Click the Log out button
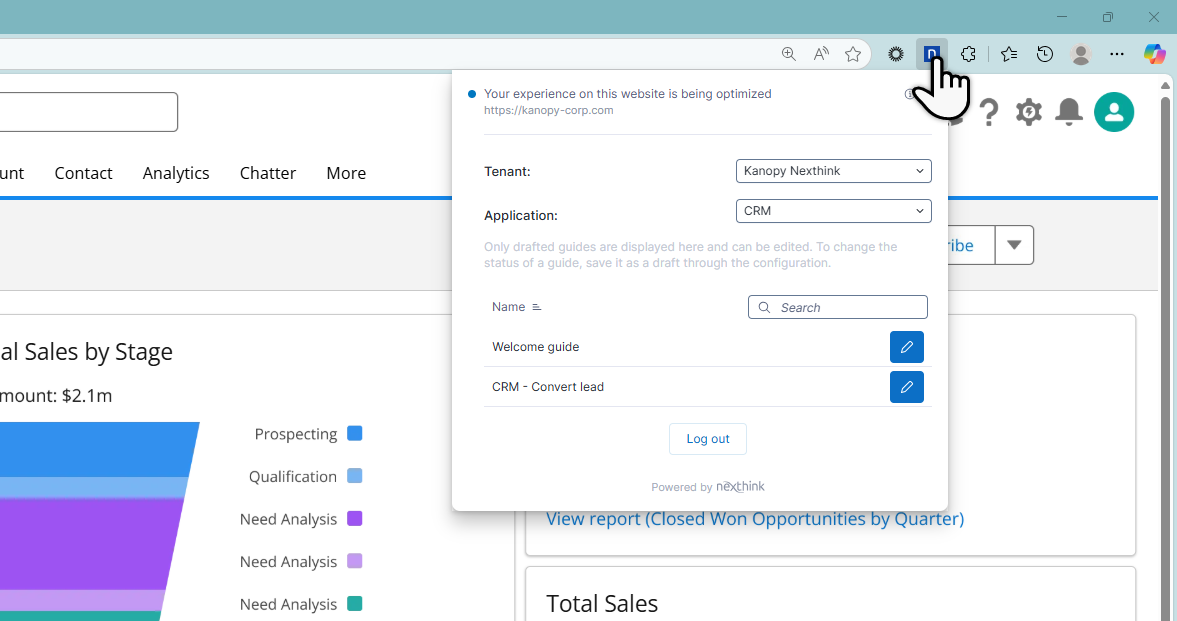Image resolution: width=1177 pixels, height=621 pixels. (707, 439)
